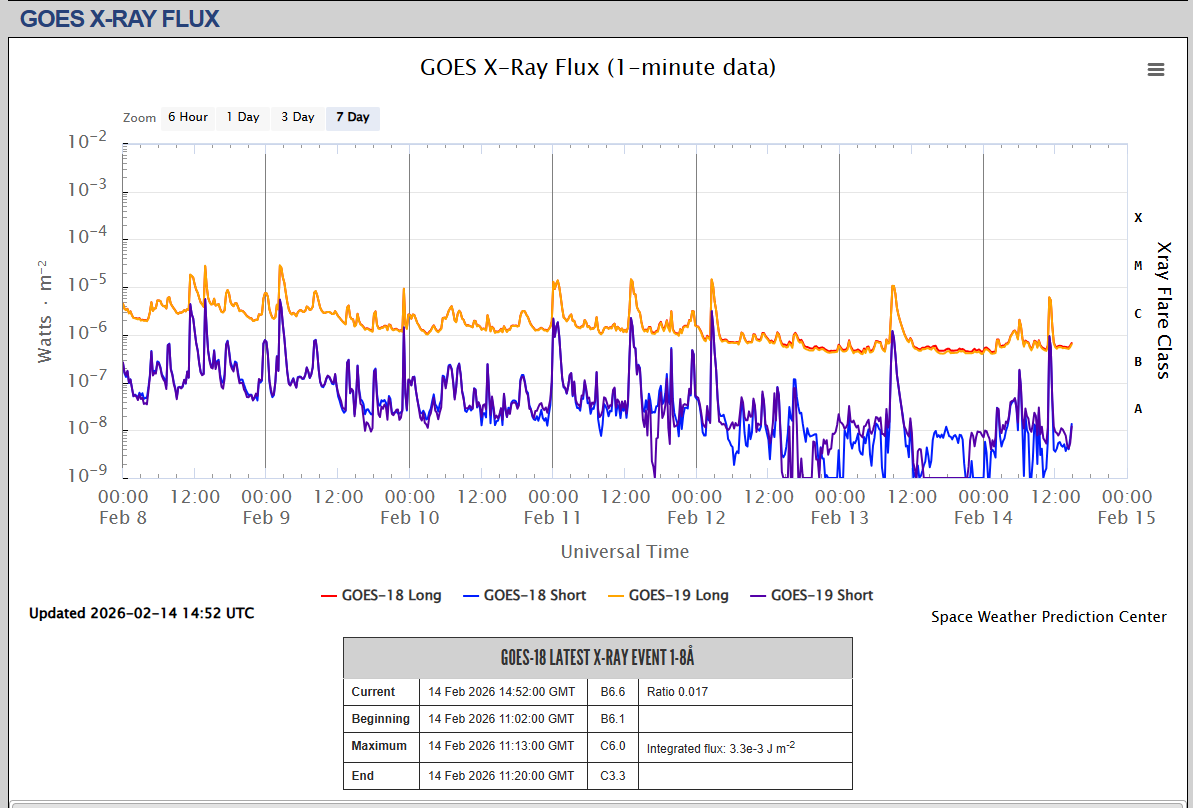1193x808 pixels.
Task: Click the chart title GOES X-Ray Flux
Action: 598,67
